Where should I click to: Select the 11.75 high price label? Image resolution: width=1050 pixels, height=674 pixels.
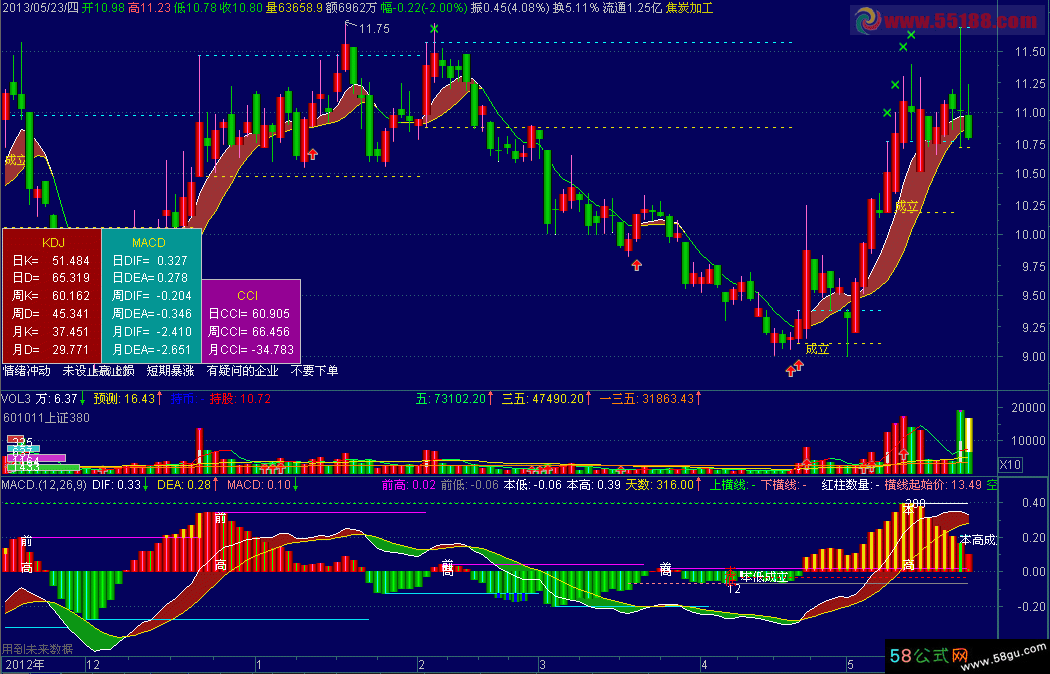[x=374, y=29]
